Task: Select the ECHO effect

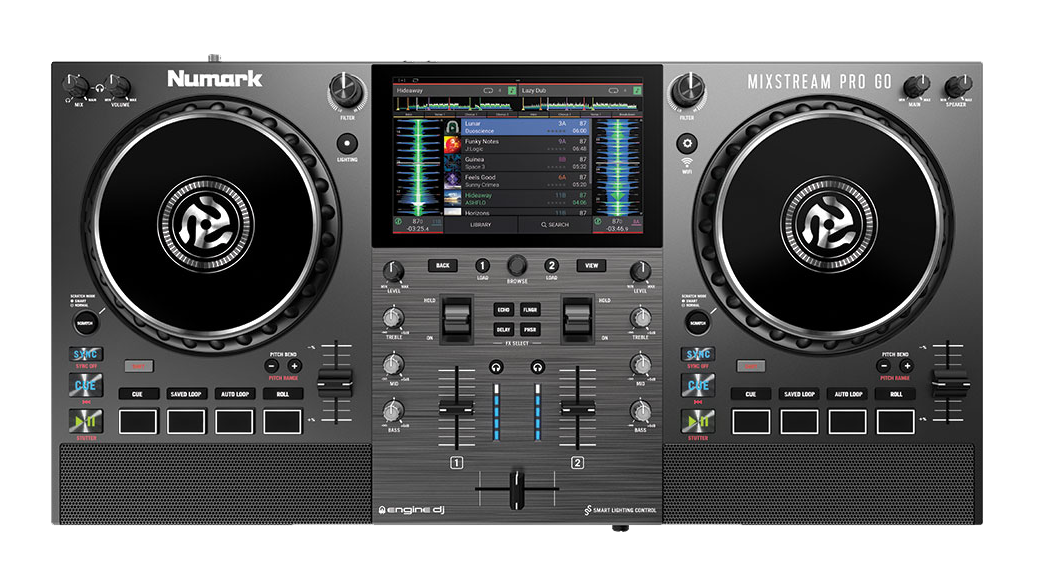Action: [503, 310]
